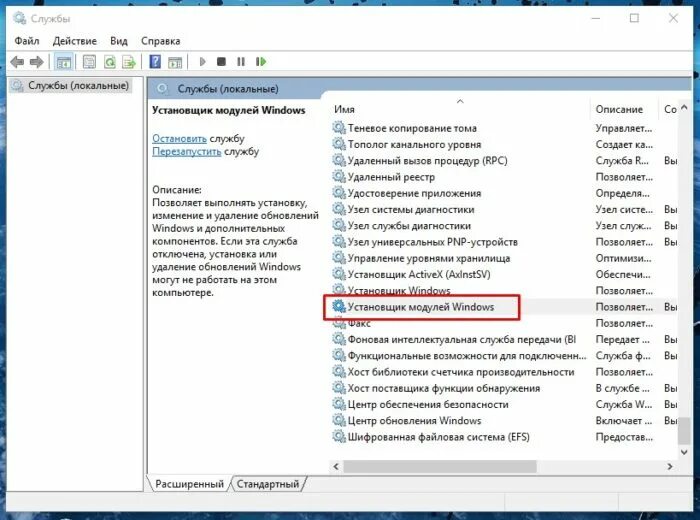Click gear icon of Центр обновления Windows

tap(339, 420)
